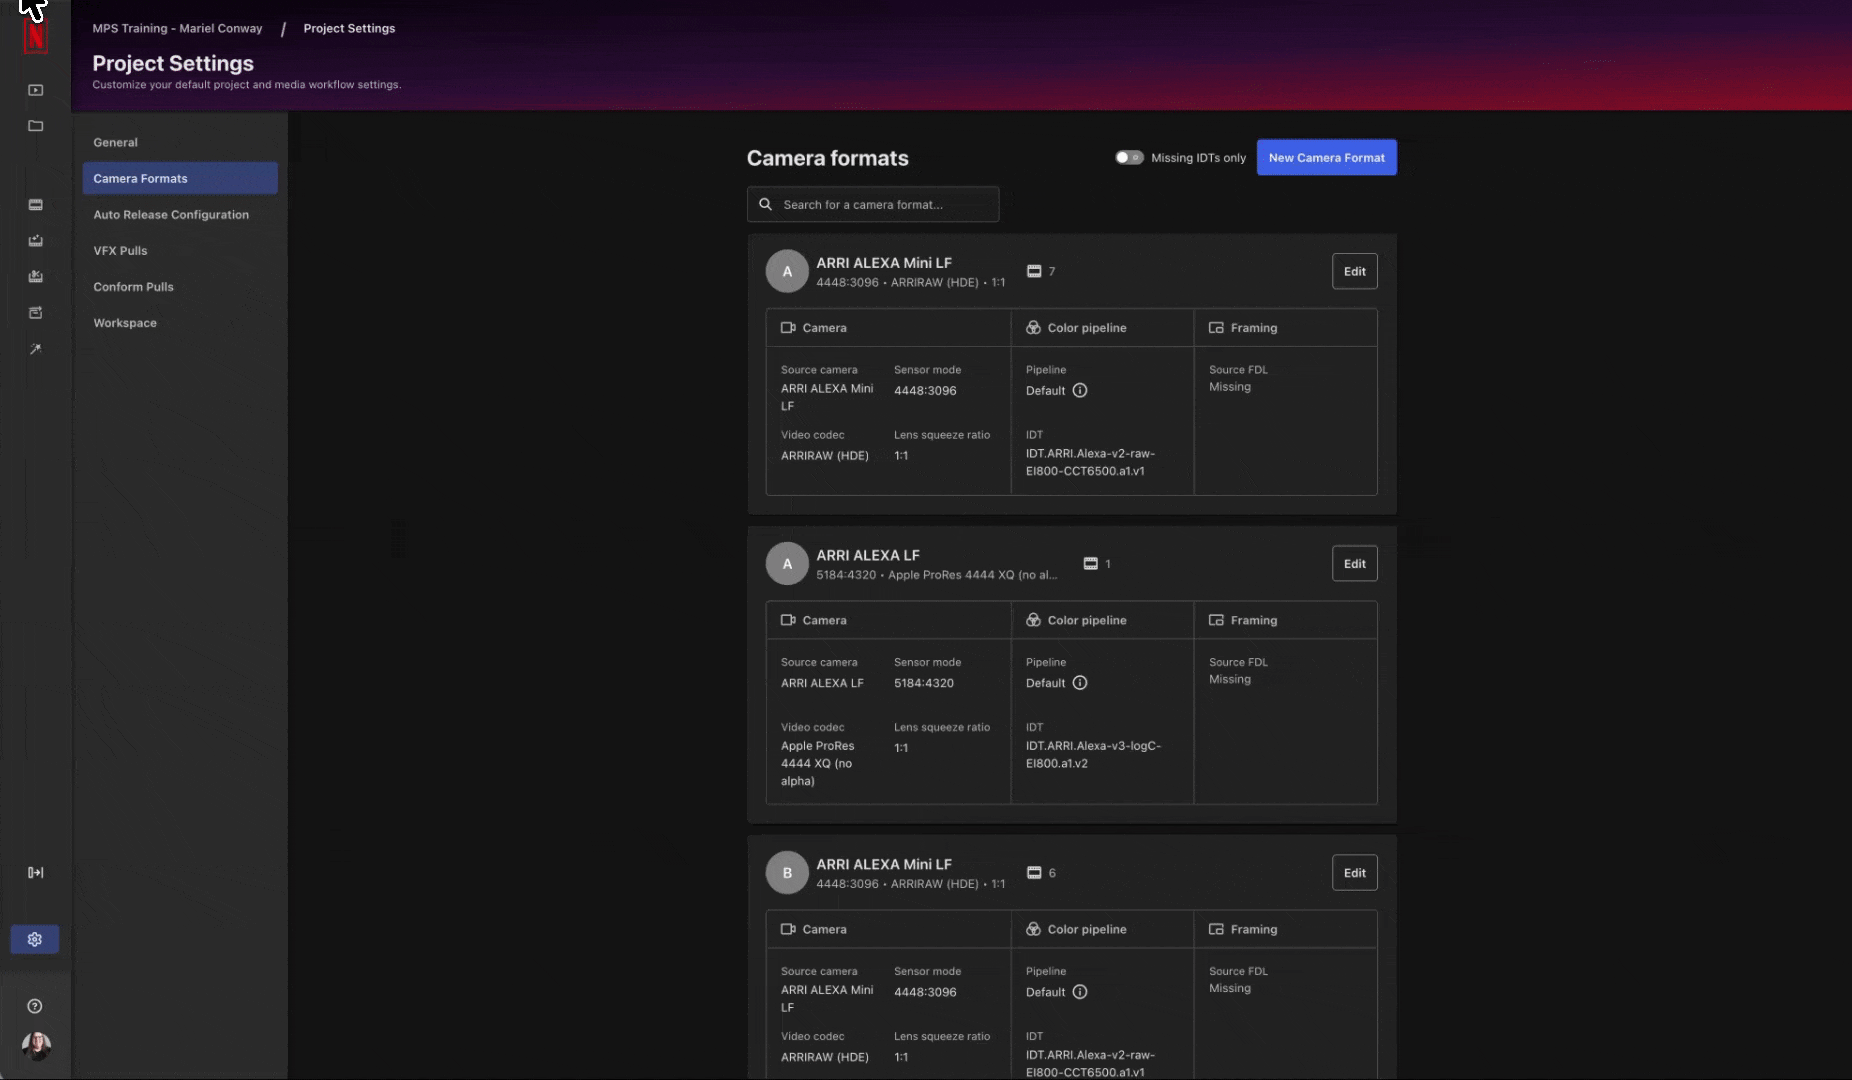Select the General settings tab

click(116, 143)
